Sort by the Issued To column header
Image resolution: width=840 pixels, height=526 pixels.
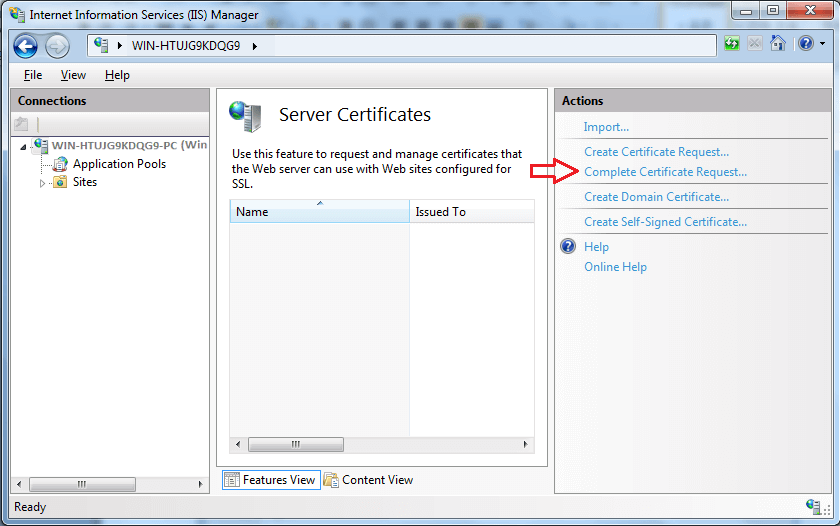point(472,212)
